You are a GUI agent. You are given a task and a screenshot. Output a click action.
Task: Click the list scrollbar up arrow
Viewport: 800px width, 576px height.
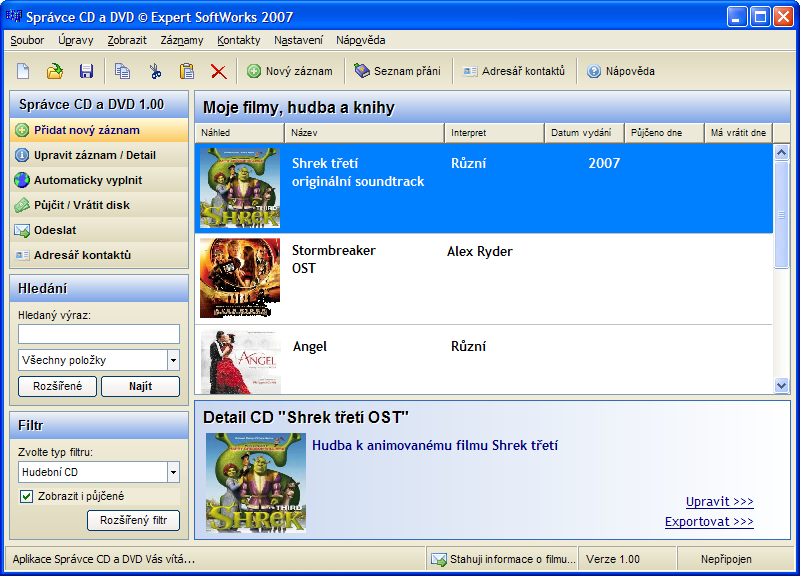pyautogui.click(x=781, y=153)
